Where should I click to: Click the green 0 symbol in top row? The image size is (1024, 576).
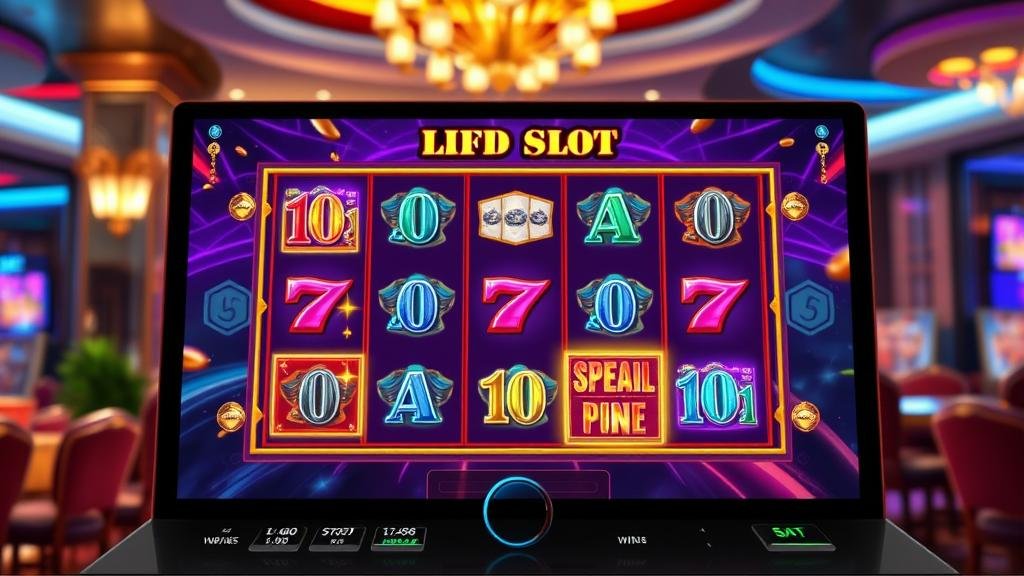(x=417, y=218)
